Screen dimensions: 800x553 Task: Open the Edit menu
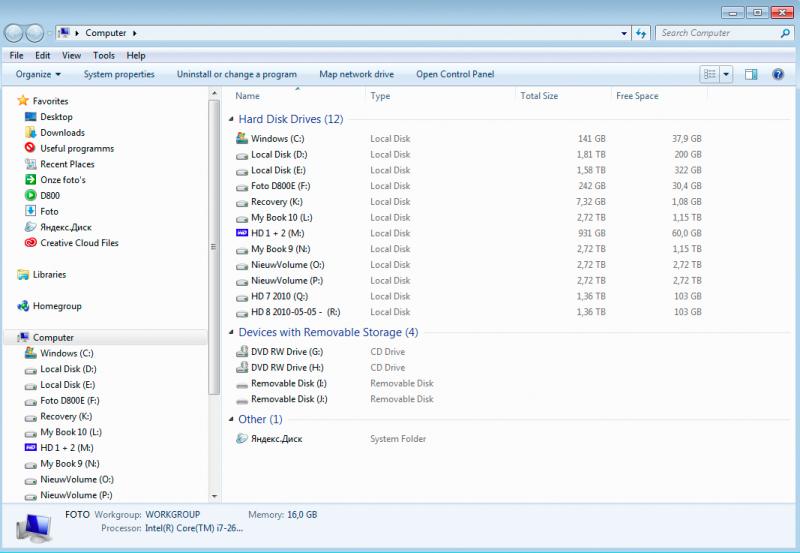pos(43,56)
